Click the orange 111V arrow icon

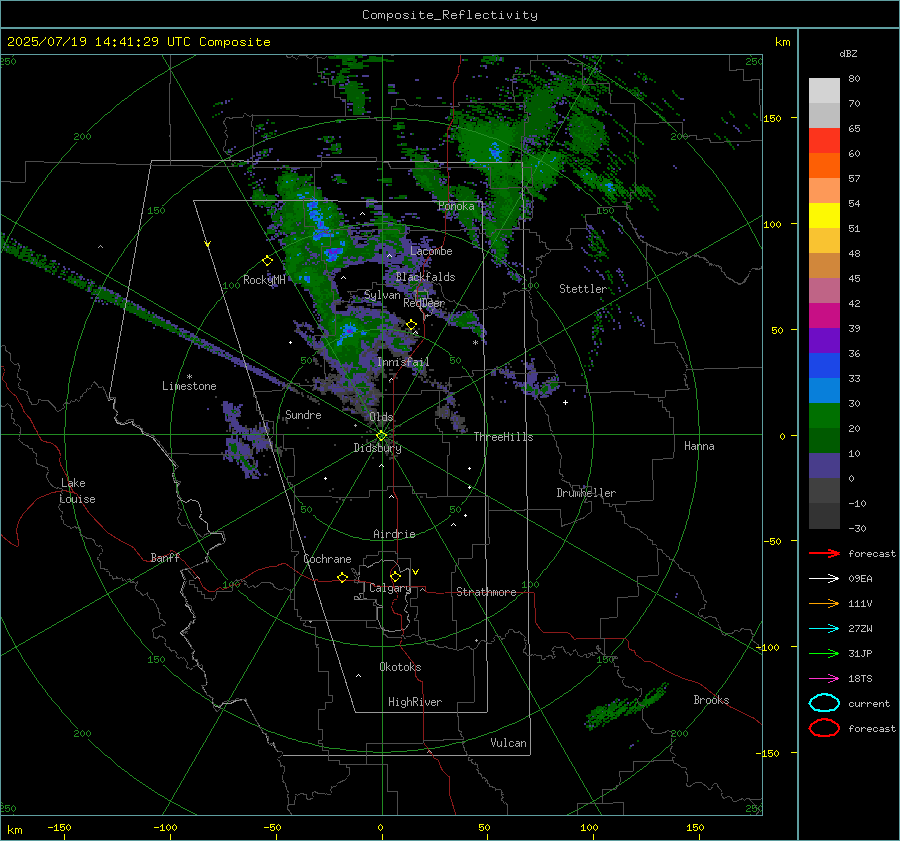coord(824,603)
